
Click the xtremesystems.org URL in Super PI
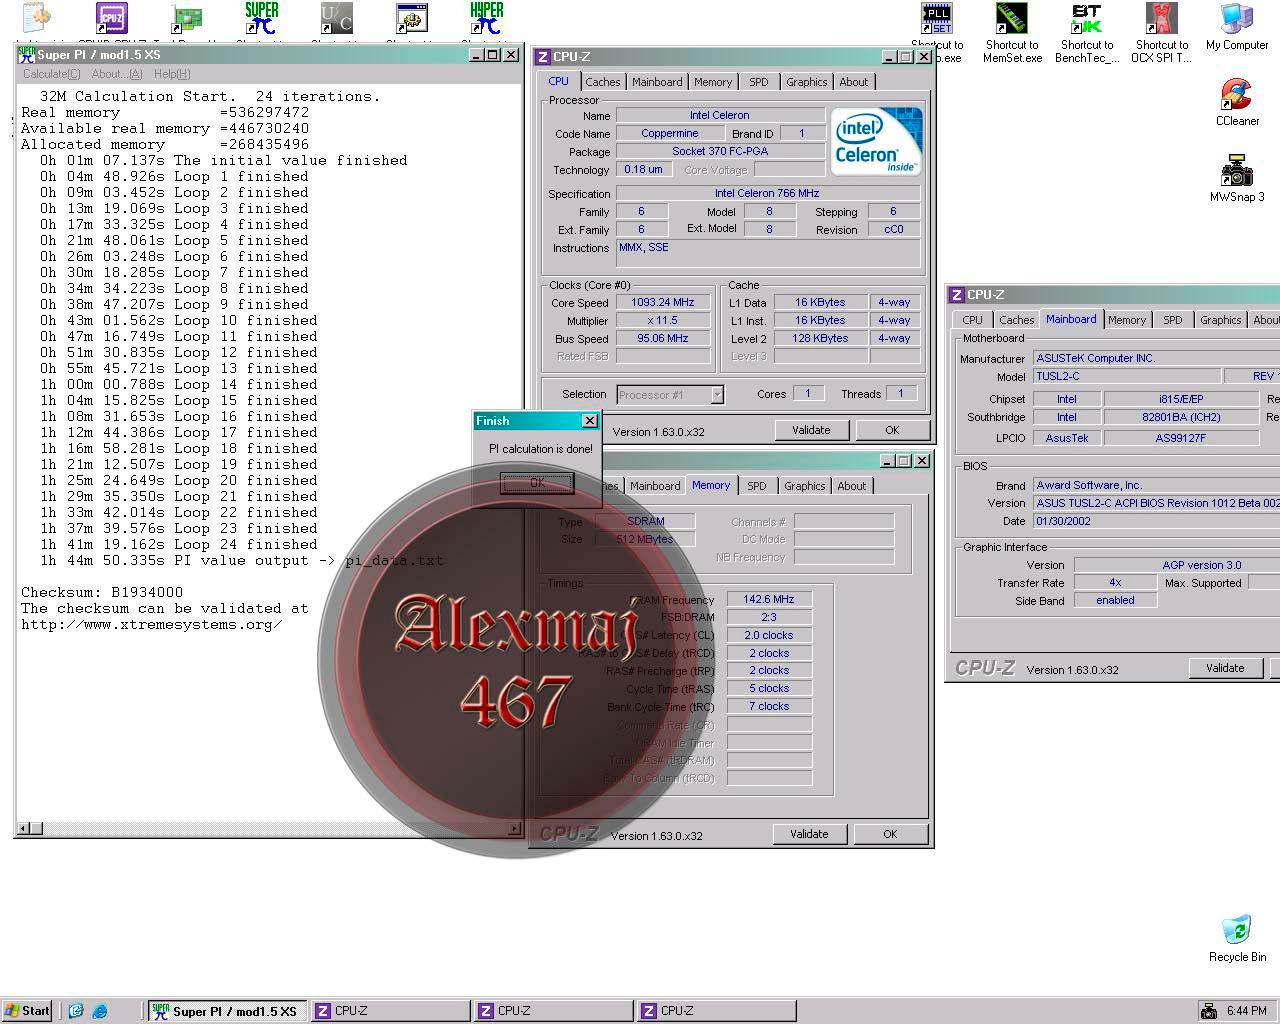point(152,625)
